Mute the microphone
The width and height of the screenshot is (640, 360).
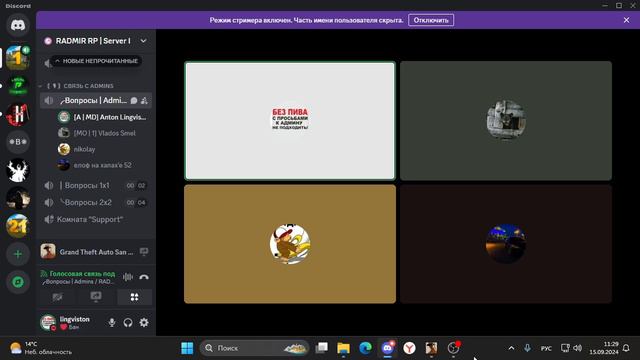pyautogui.click(x=111, y=322)
